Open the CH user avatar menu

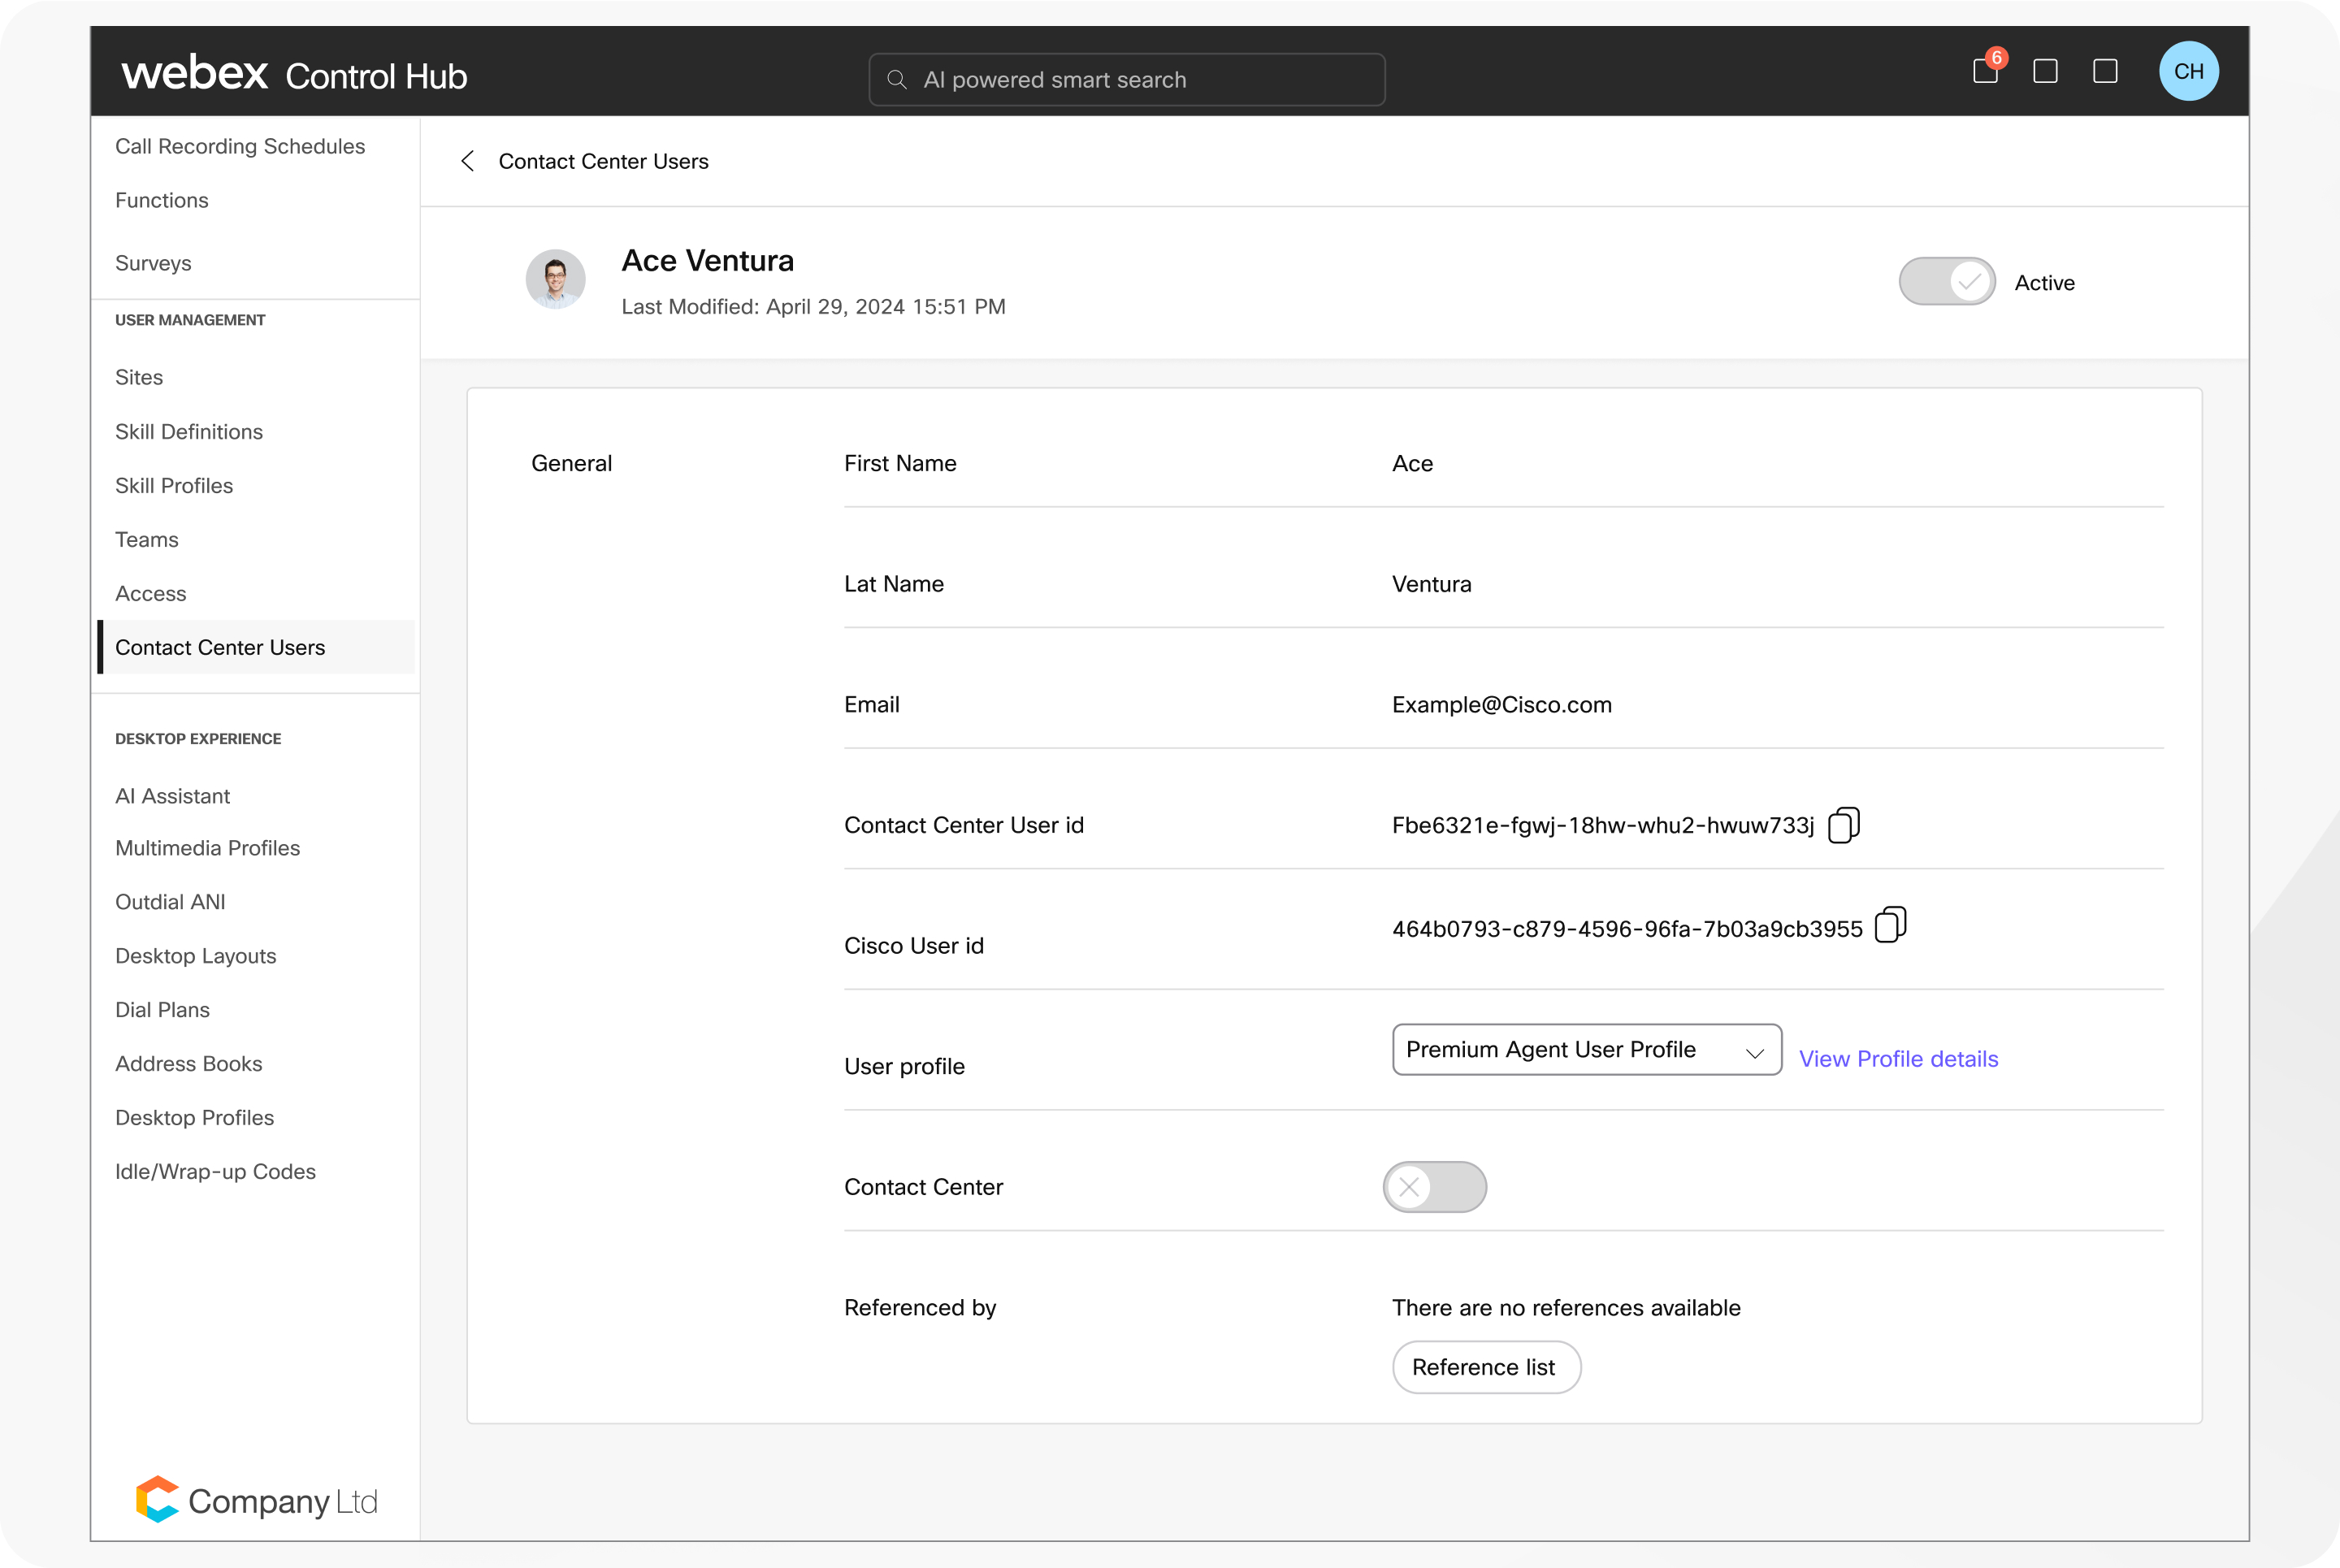click(x=2188, y=71)
